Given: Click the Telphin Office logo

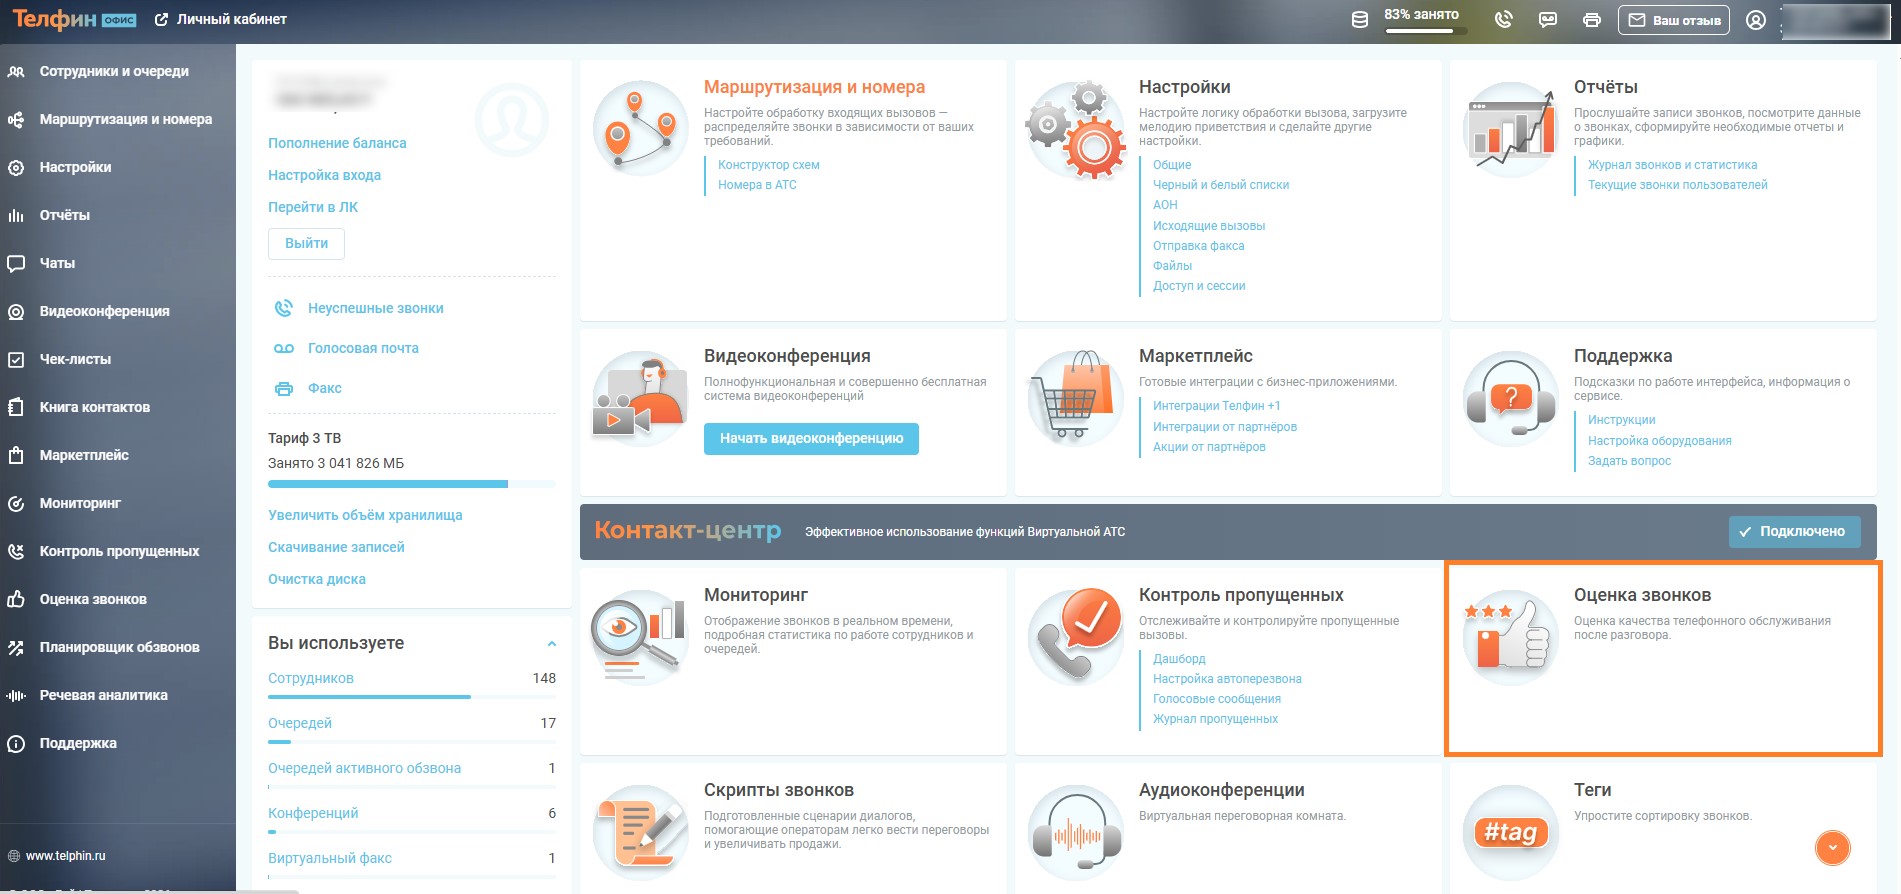Looking at the screenshot, I should point(74,19).
